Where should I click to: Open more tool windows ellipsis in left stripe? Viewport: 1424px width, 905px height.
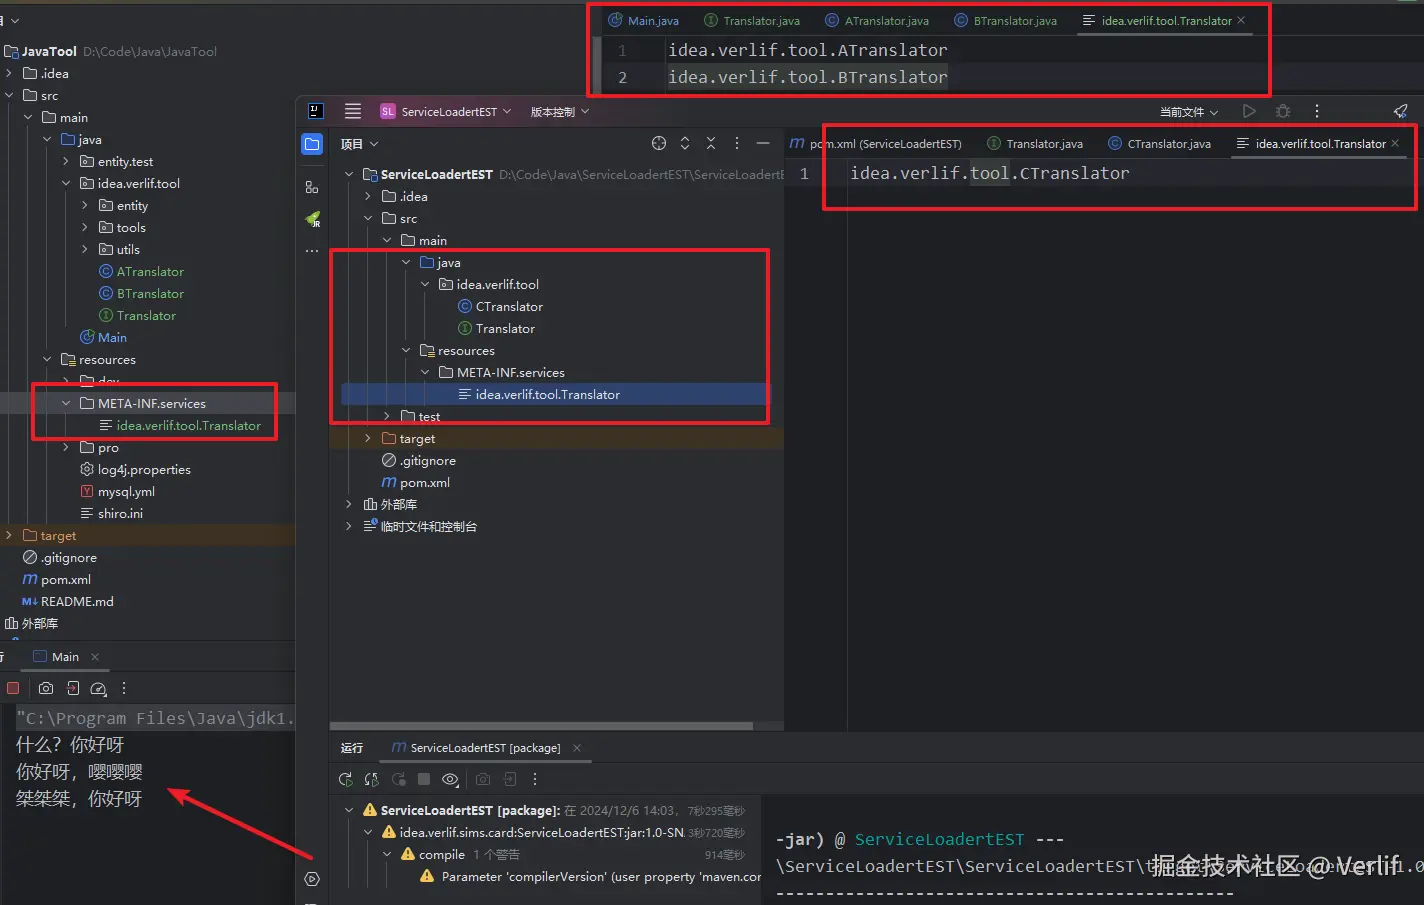click(312, 251)
